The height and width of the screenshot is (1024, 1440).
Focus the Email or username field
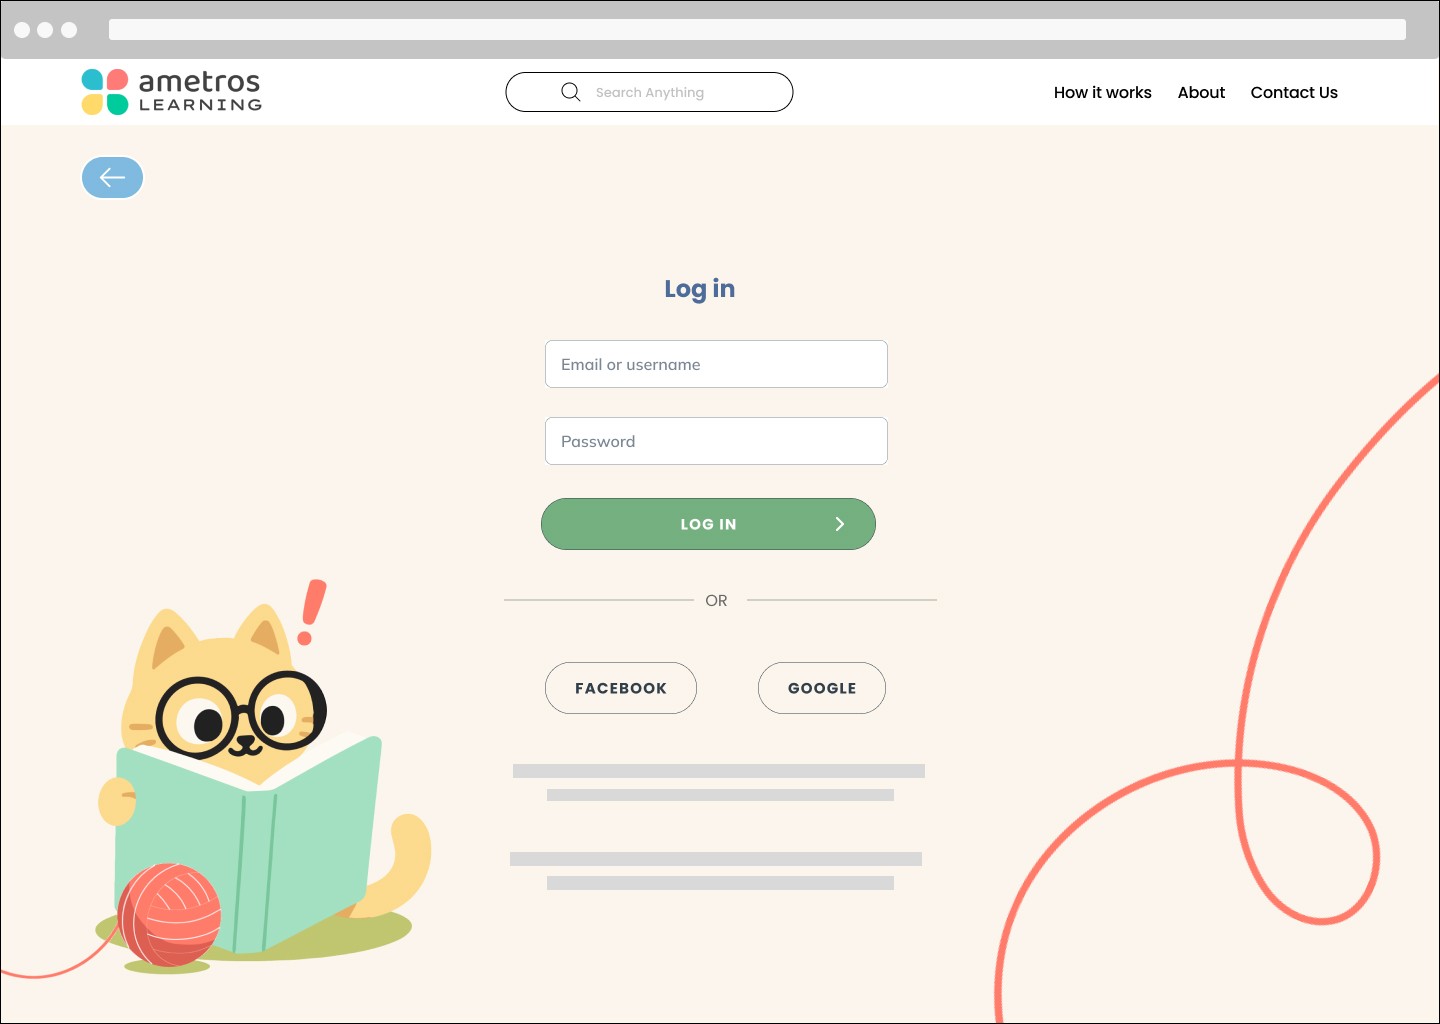(716, 364)
